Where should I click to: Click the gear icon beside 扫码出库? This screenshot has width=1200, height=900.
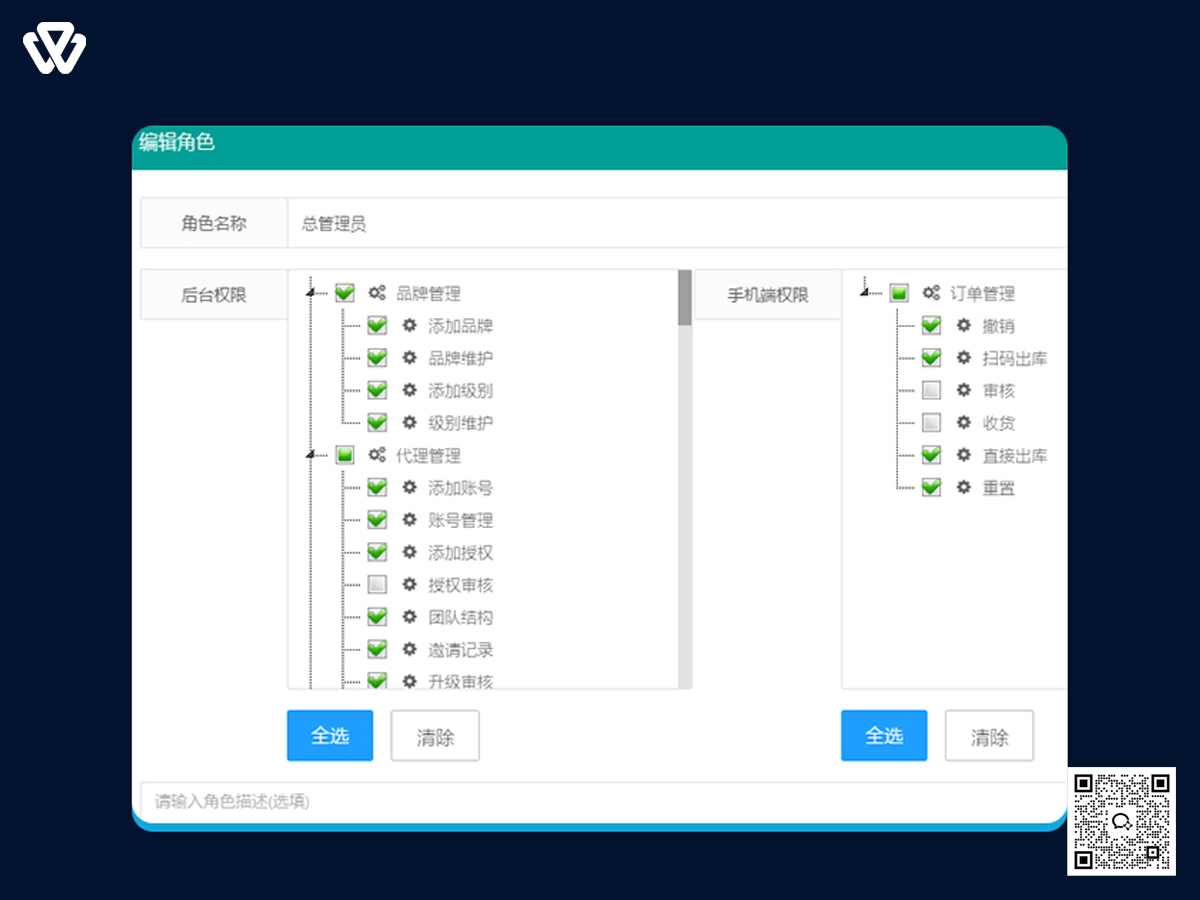point(963,358)
